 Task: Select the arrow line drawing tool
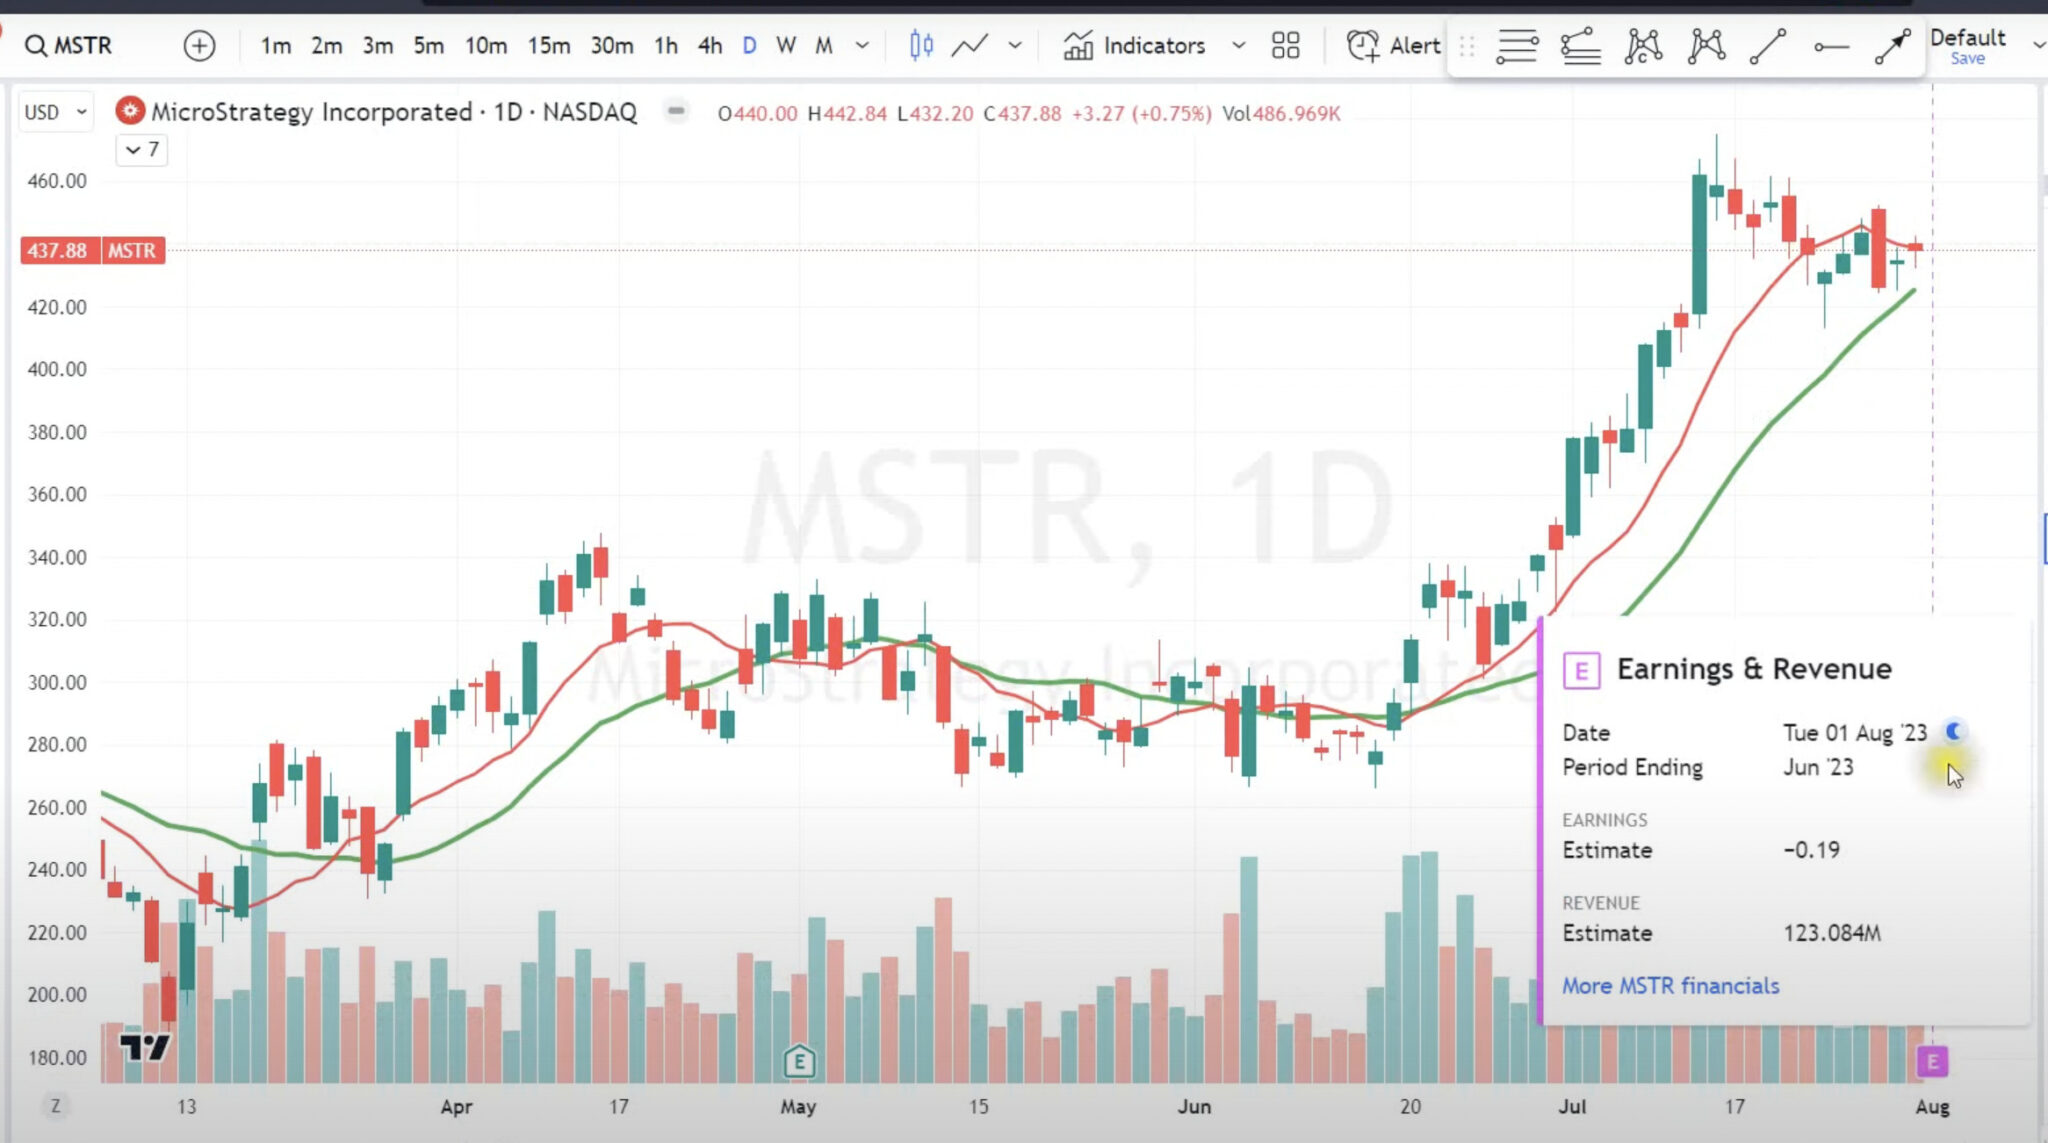pyautogui.click(x=1892, y=46)
